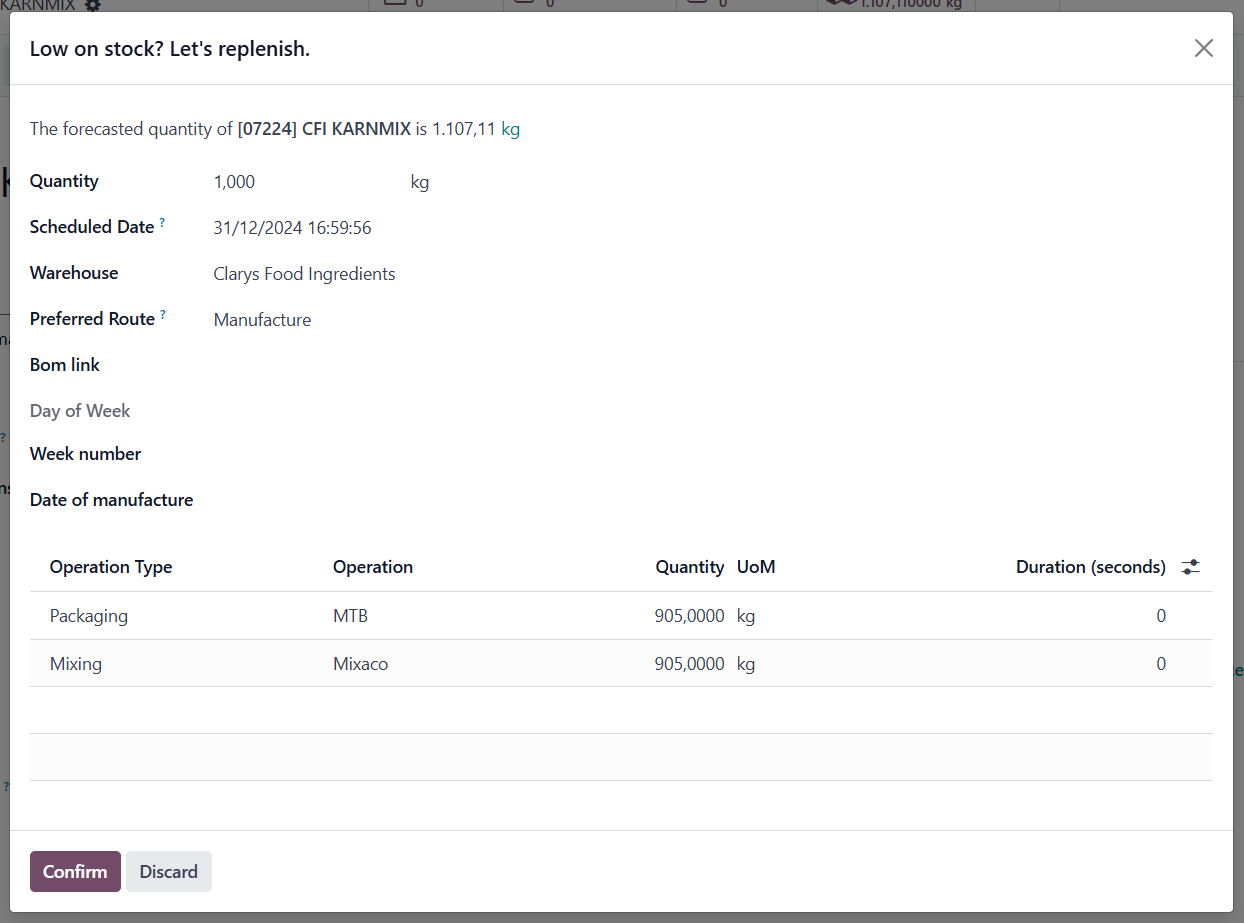Select the Packaging operation row
1244x923 pixels.
point(89,616)
